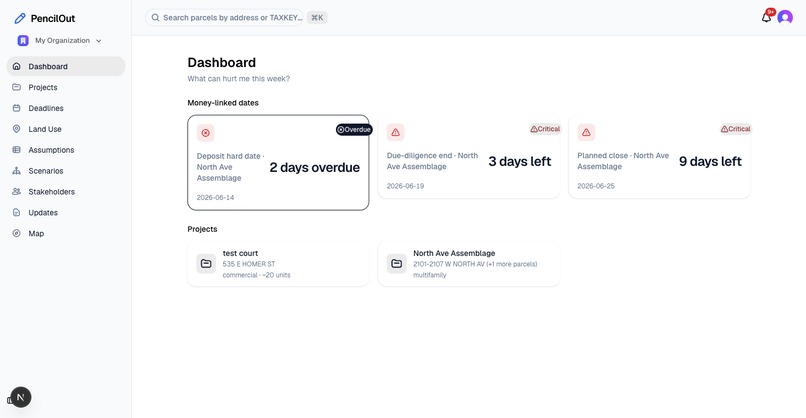
Task: Click the Projects folder icon in sidebar
Action: coord(16,87)
